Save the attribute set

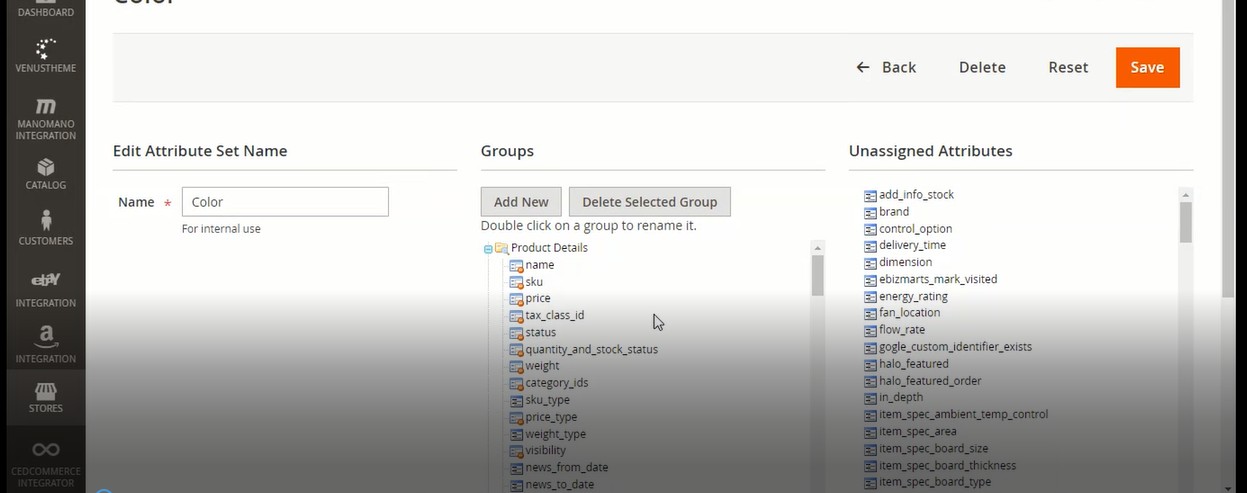(x=1147, y=67)
